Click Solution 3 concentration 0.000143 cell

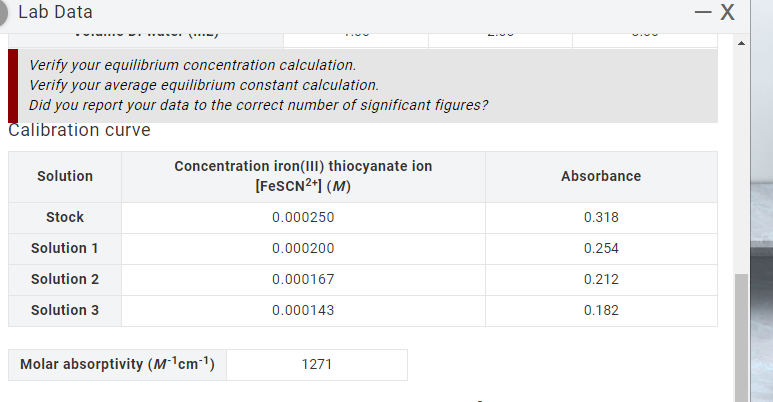pyautogui.click(x=303, y=311)
